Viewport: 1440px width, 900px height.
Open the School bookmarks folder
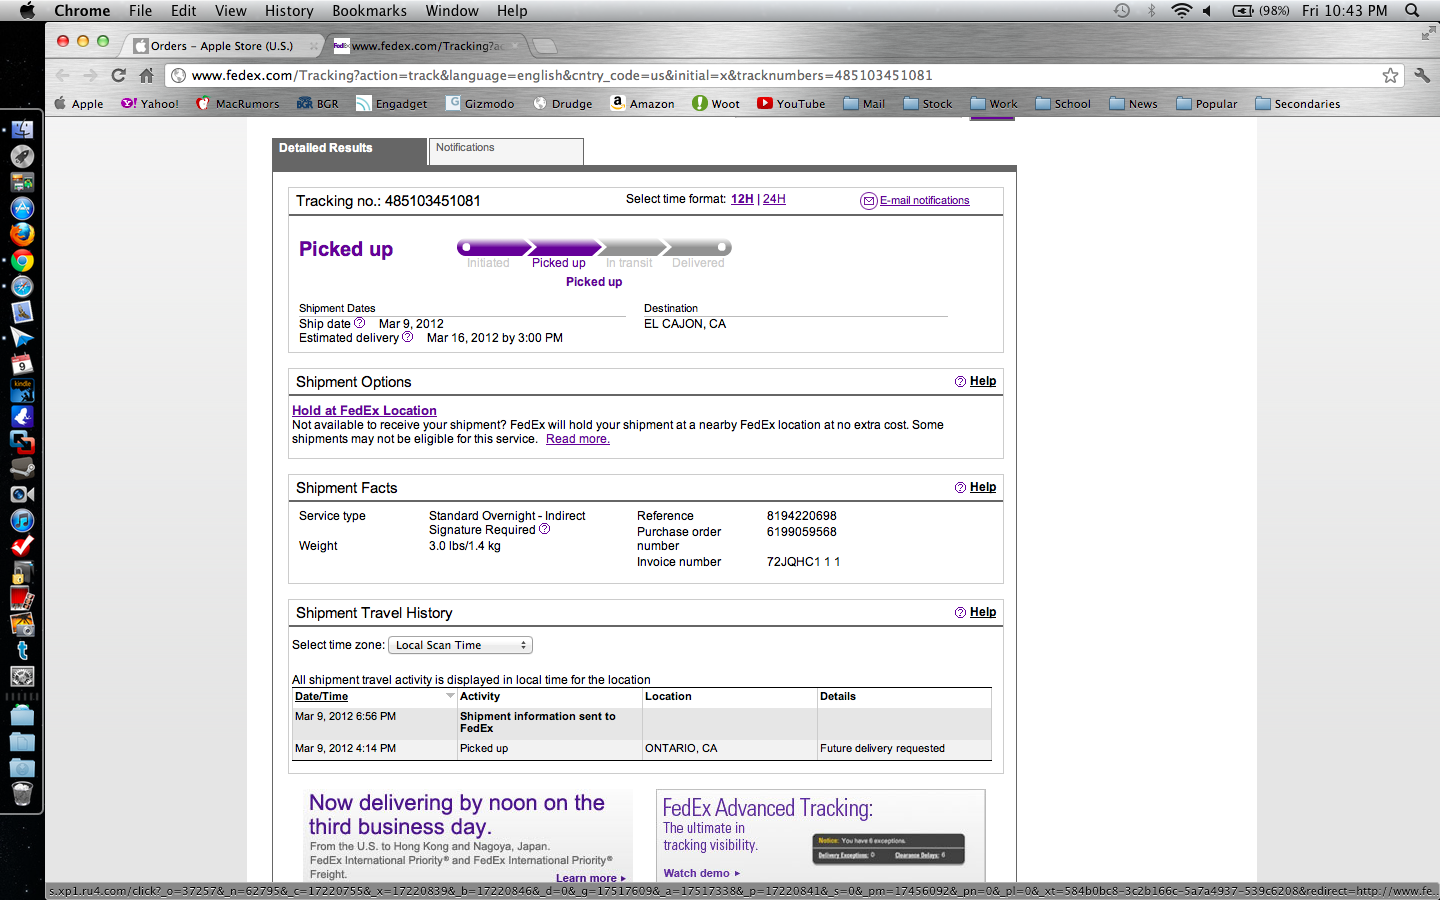coord(1063,103)
